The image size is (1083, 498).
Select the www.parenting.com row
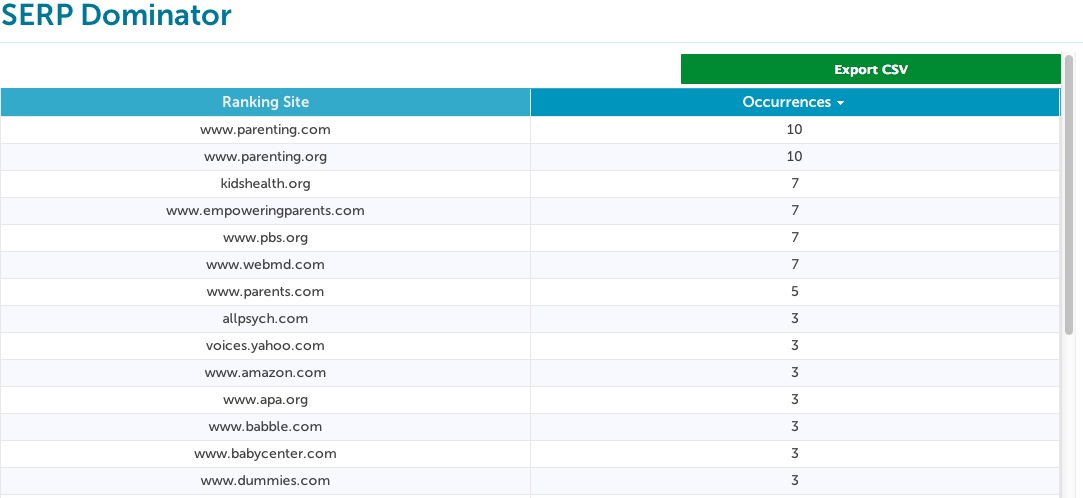(x=265, y=130)
